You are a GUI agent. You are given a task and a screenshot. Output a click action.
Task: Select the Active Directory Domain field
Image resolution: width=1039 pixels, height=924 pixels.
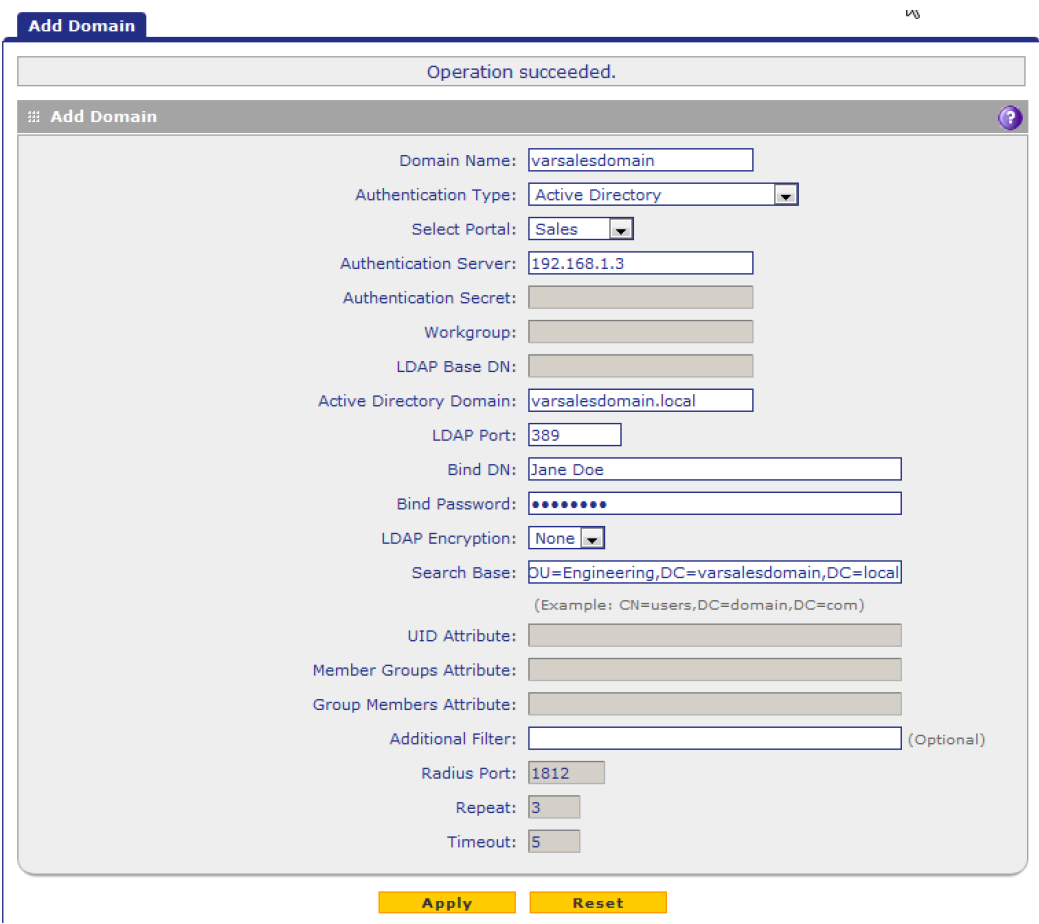coord(640,401)
